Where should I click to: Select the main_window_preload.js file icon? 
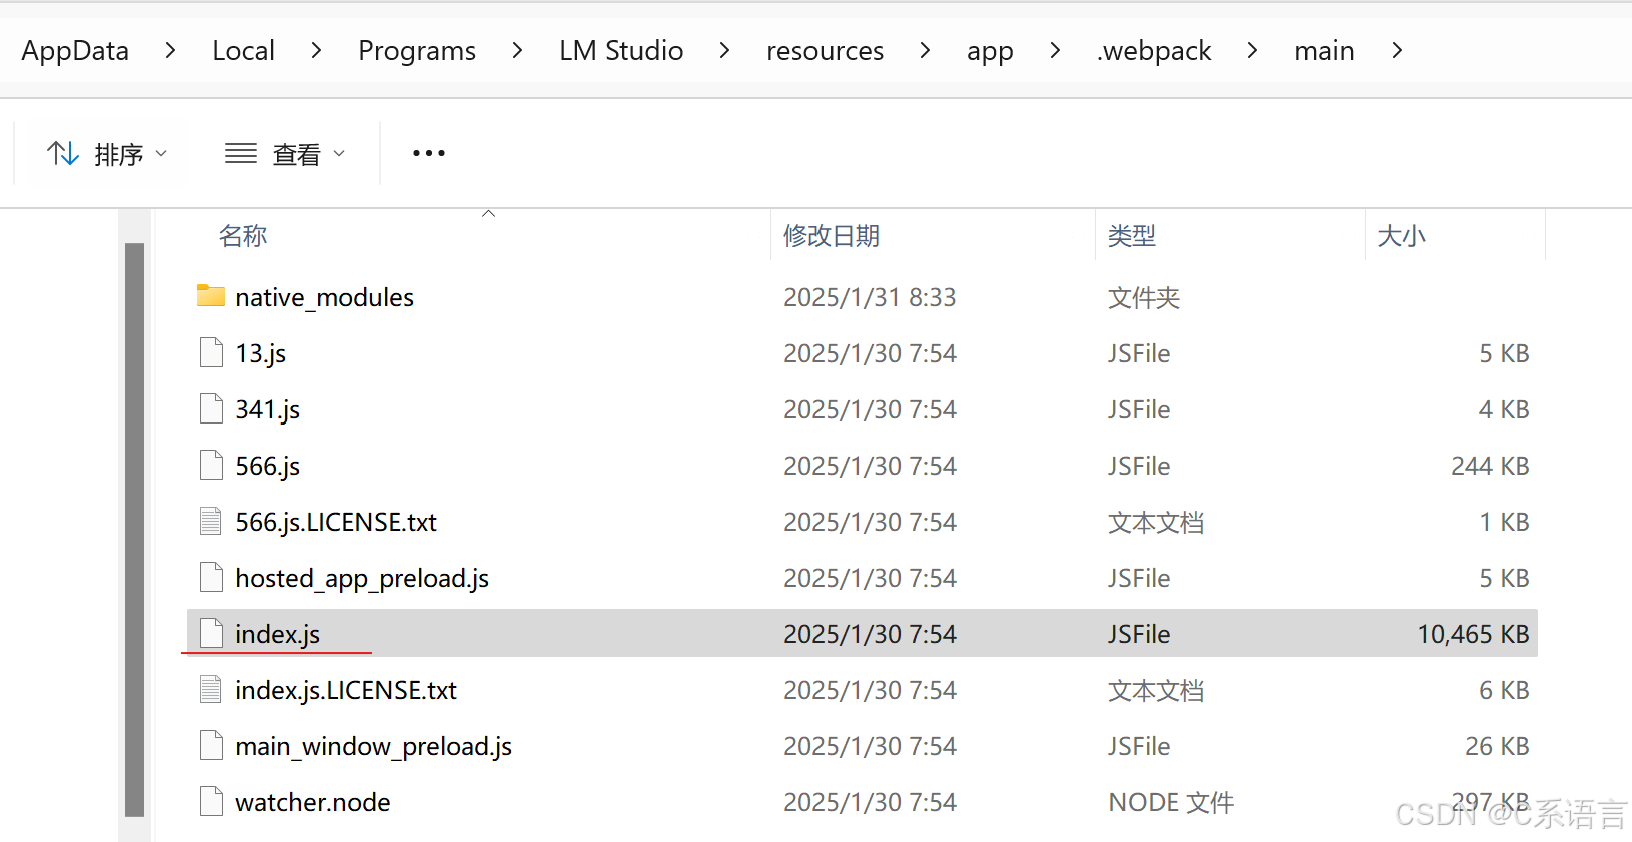(x=211, y=746)
